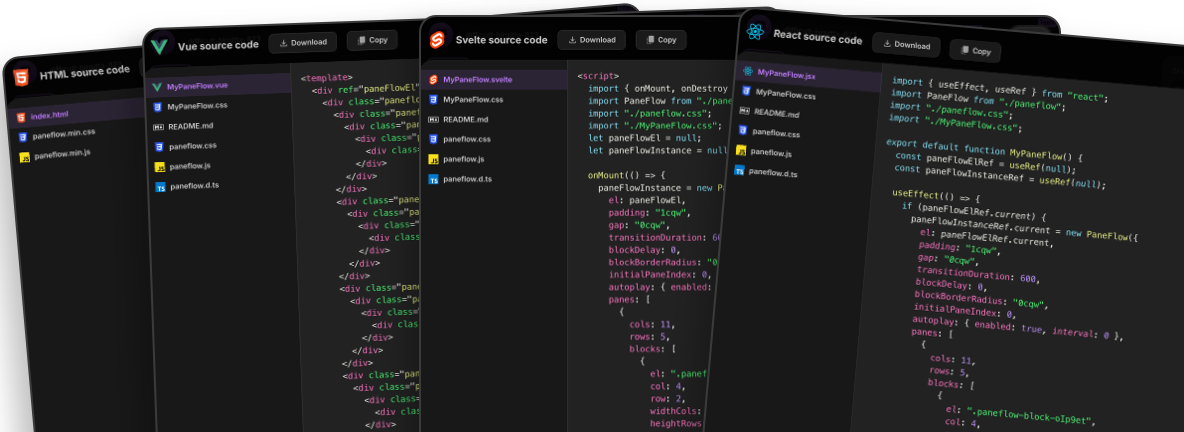Click the Vue logo in Vue panel header
Image resolution: width=1184 pixels, height=432 pixels.
pyautogui.click(x=159, y=45)
